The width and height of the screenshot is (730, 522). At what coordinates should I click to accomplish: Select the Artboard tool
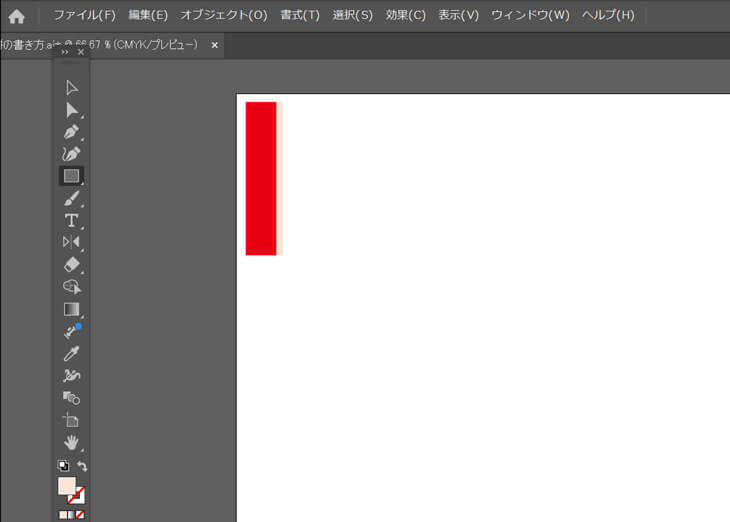[x=71, y=420]
